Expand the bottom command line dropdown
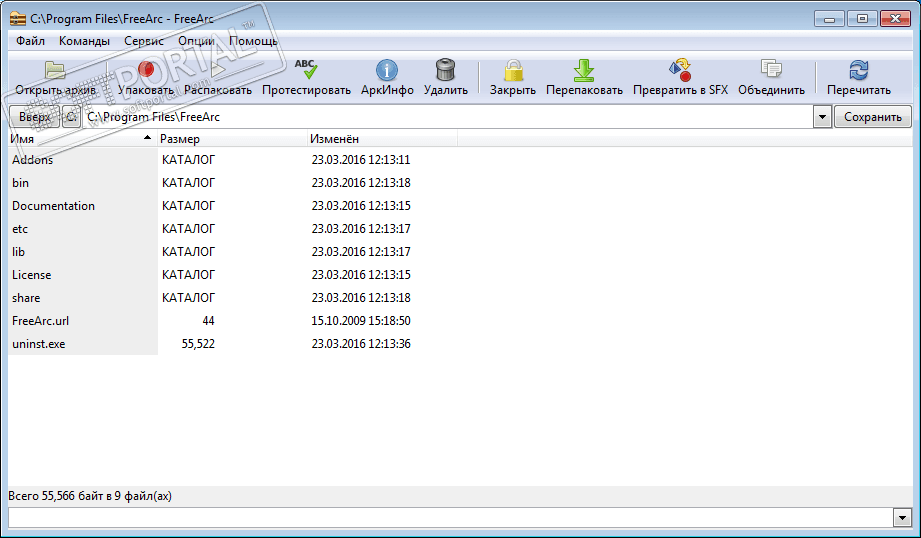The width and height of the screenshot is (921, 538). (902, 517)
